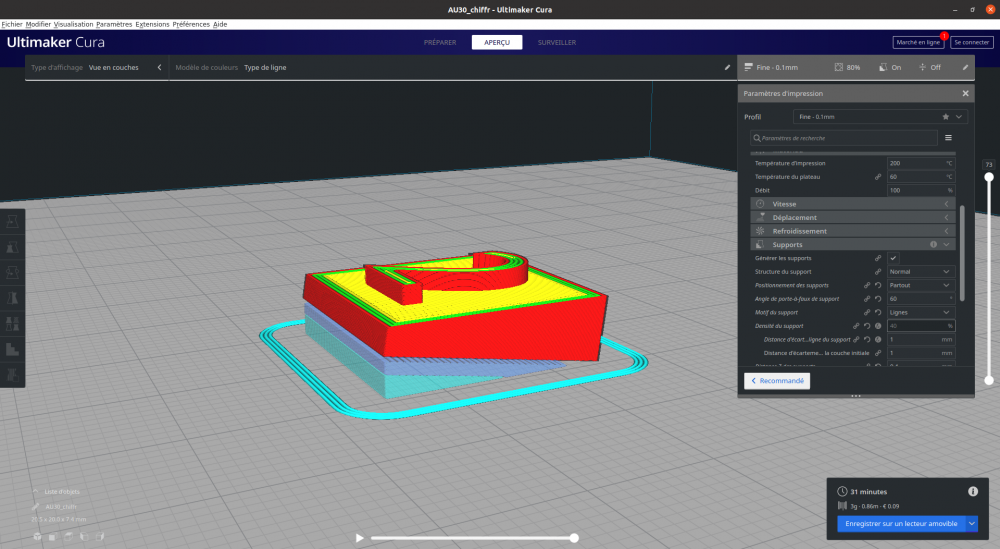Click the support On indicator in summary bar

point(890,67)
